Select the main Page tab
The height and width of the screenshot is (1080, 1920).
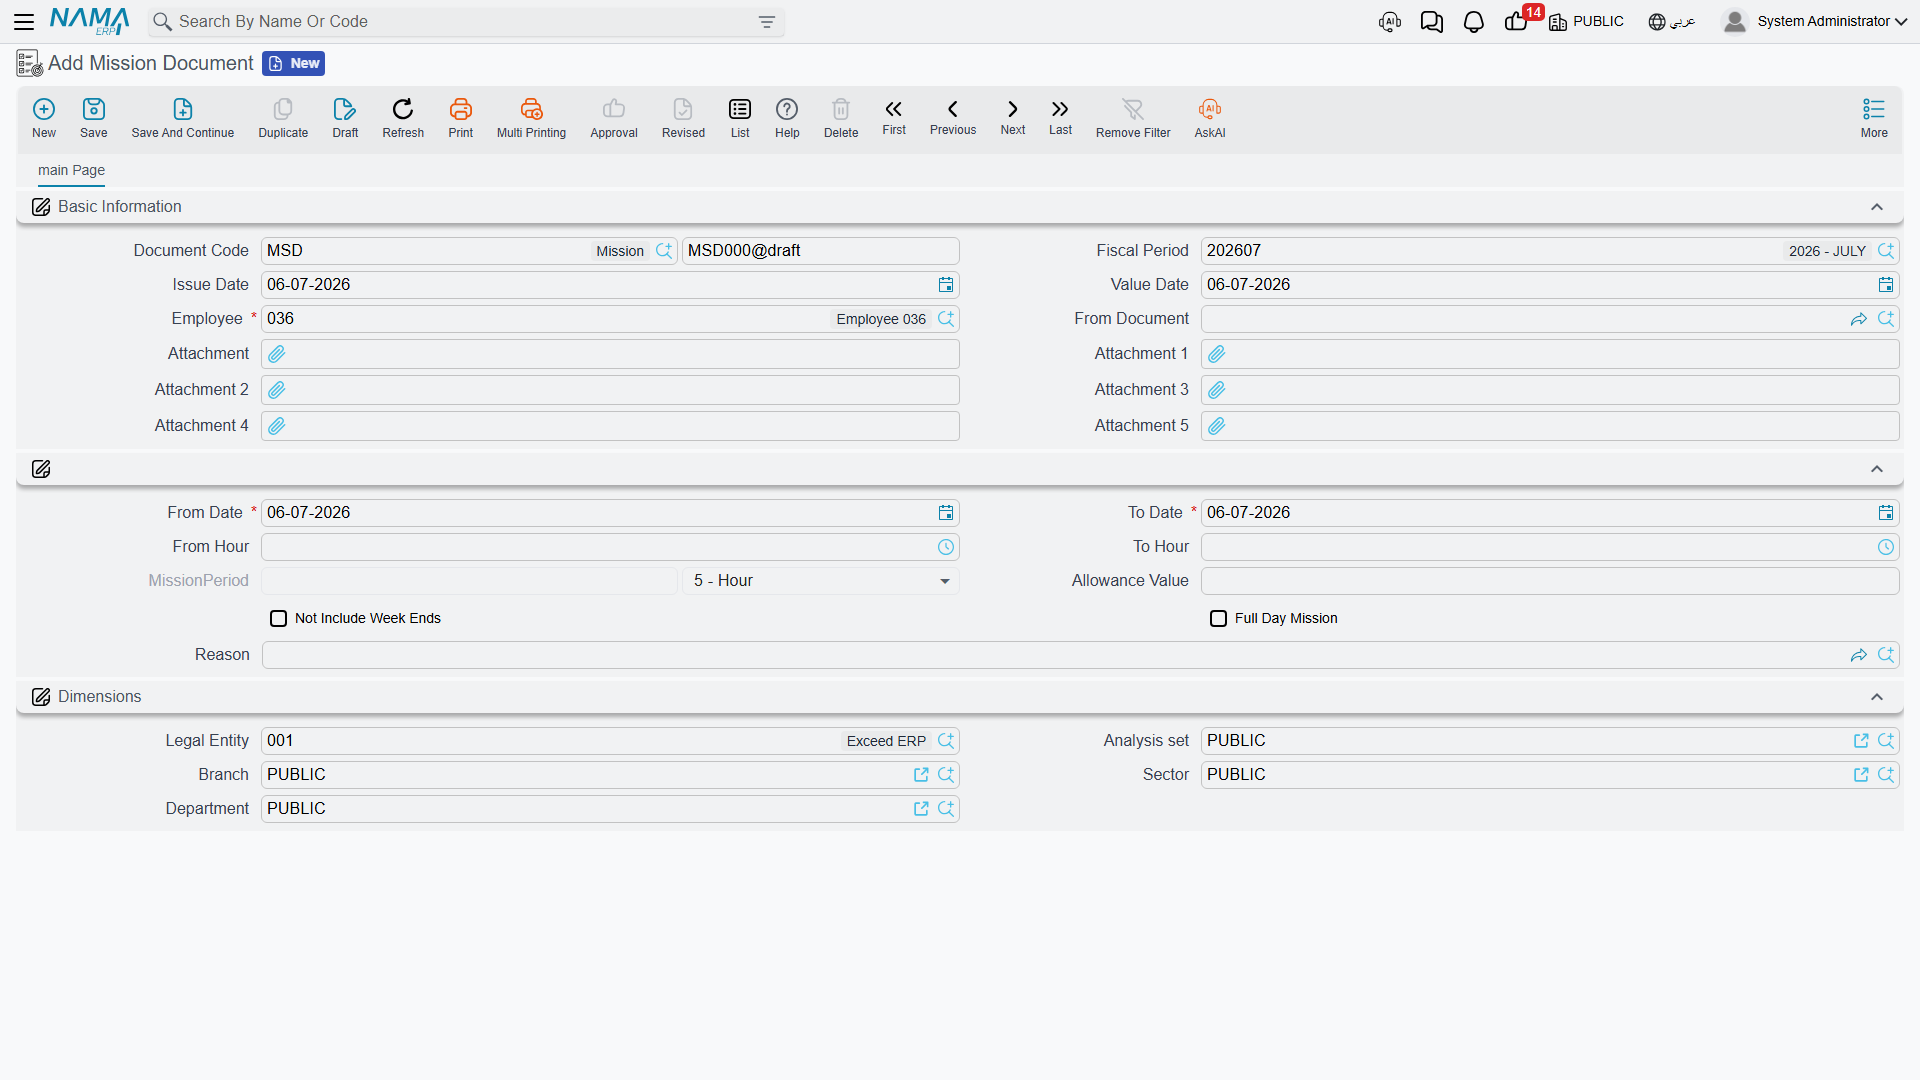[x=71, y=170]
